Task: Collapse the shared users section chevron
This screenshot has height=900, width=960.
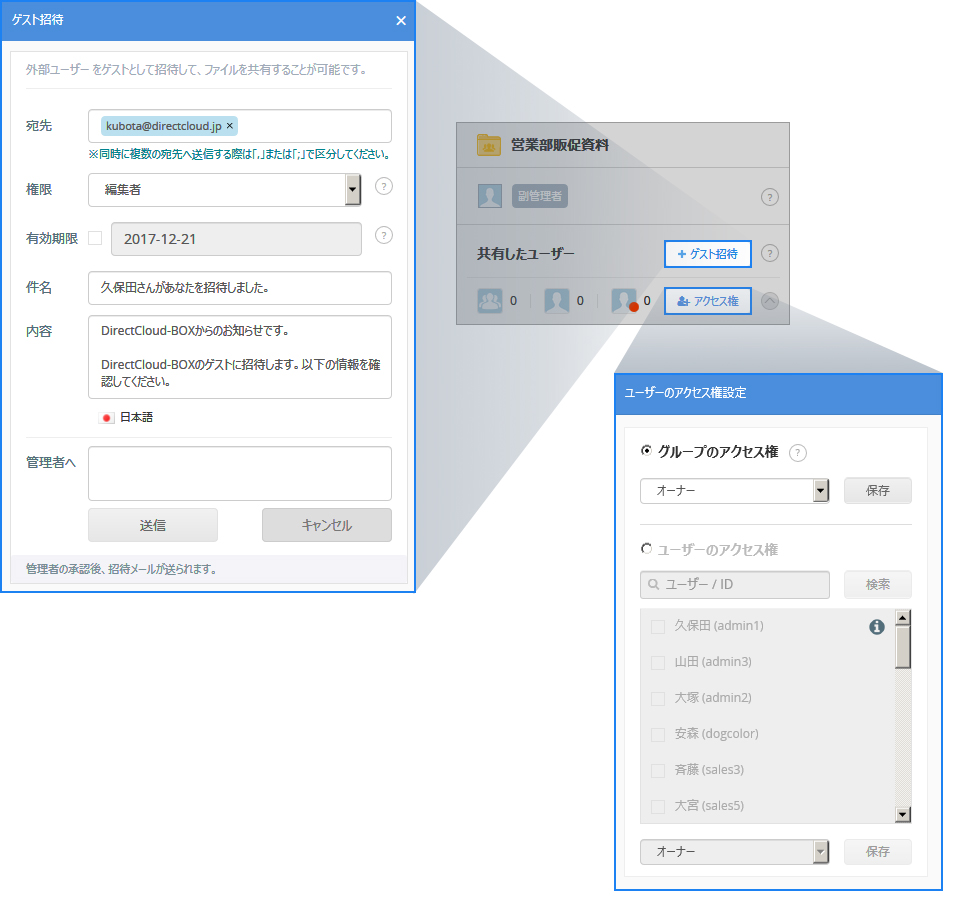Action: tap(769, 301)
